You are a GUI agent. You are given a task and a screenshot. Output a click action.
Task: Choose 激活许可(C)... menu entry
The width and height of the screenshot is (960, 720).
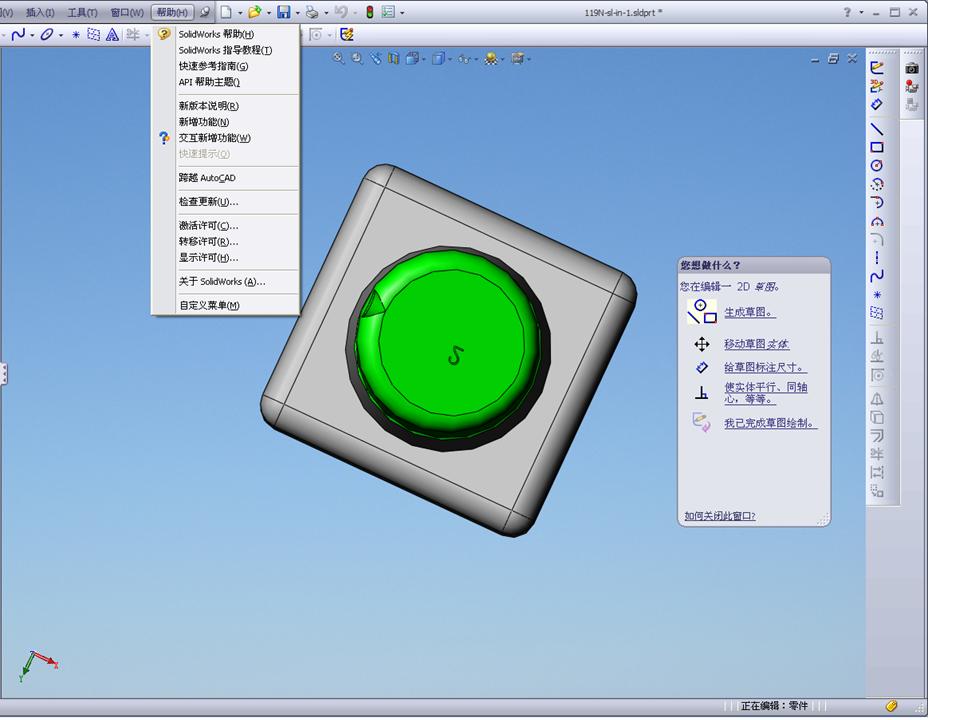click(x=225, y=225)
